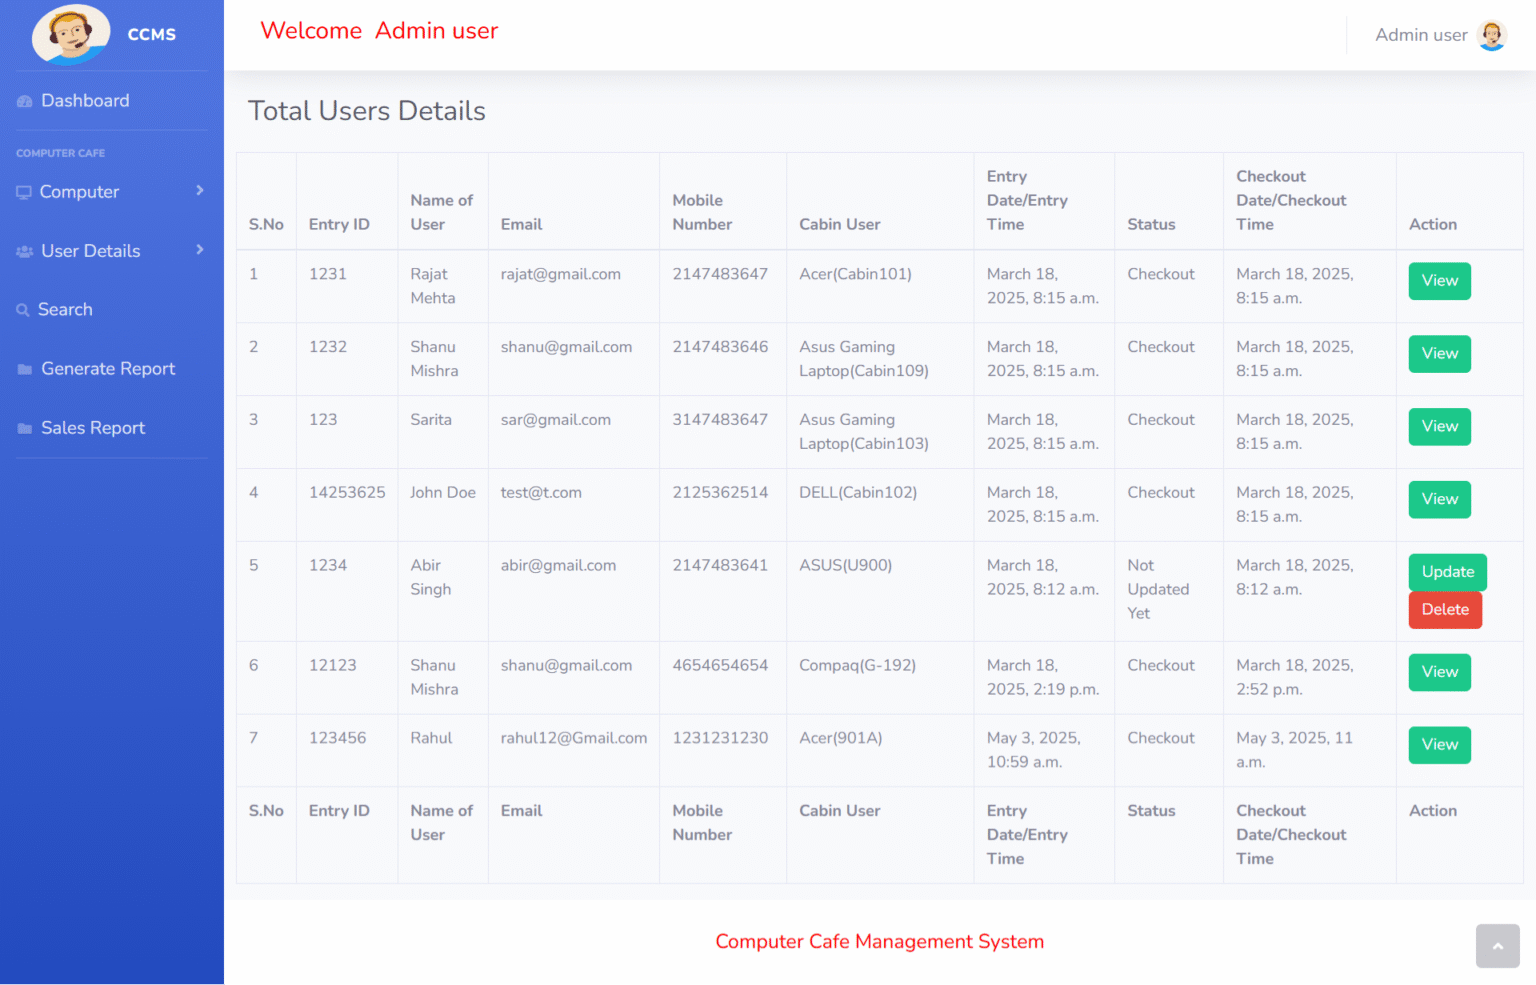1536x985 pixels.
Task: Open the Sales Report menu entry
Action: (92, 427)
